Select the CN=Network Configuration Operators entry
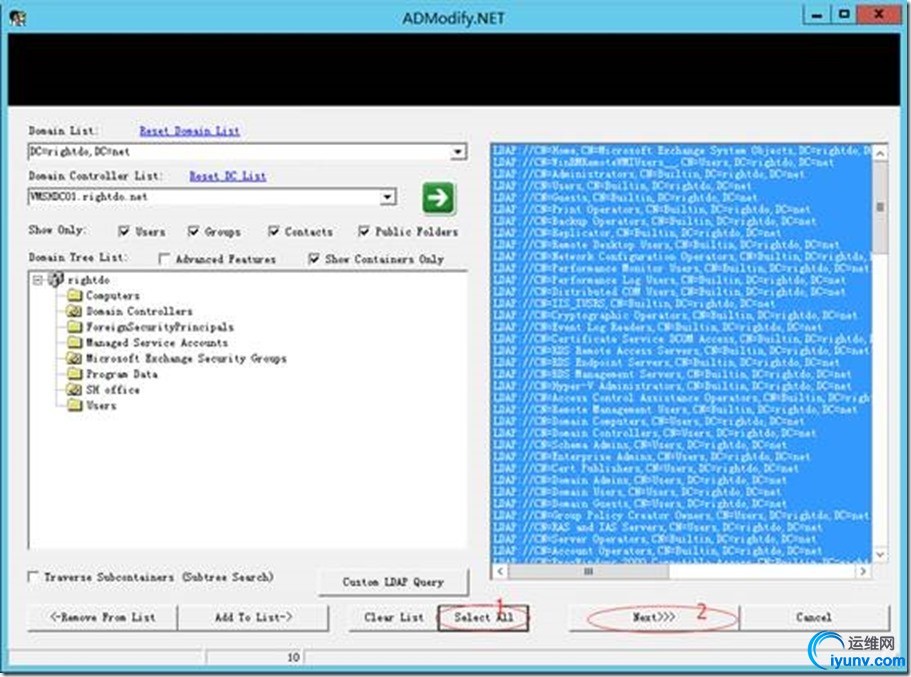 682,256
